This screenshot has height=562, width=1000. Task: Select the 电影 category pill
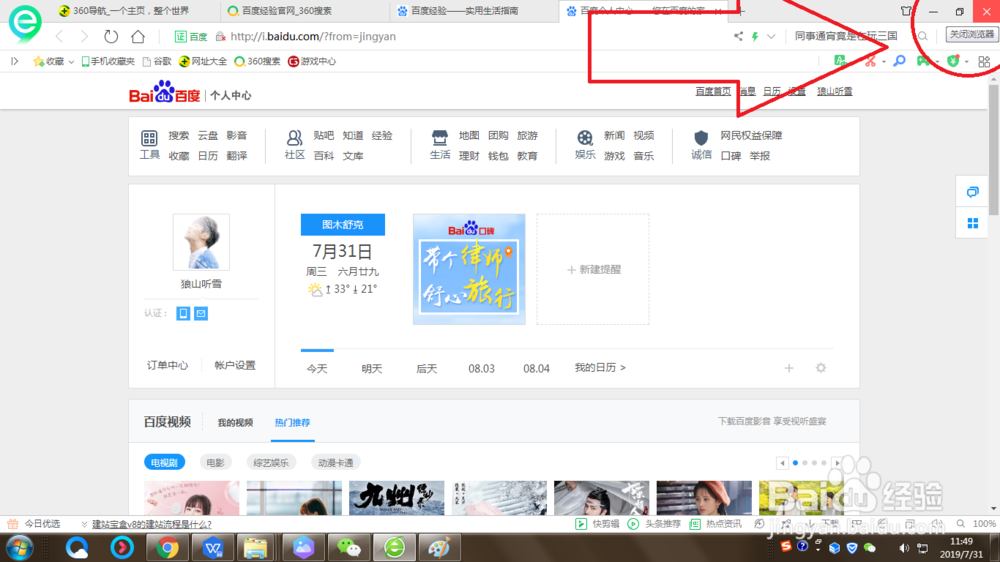pyautogui.click(x=216, y=462)
